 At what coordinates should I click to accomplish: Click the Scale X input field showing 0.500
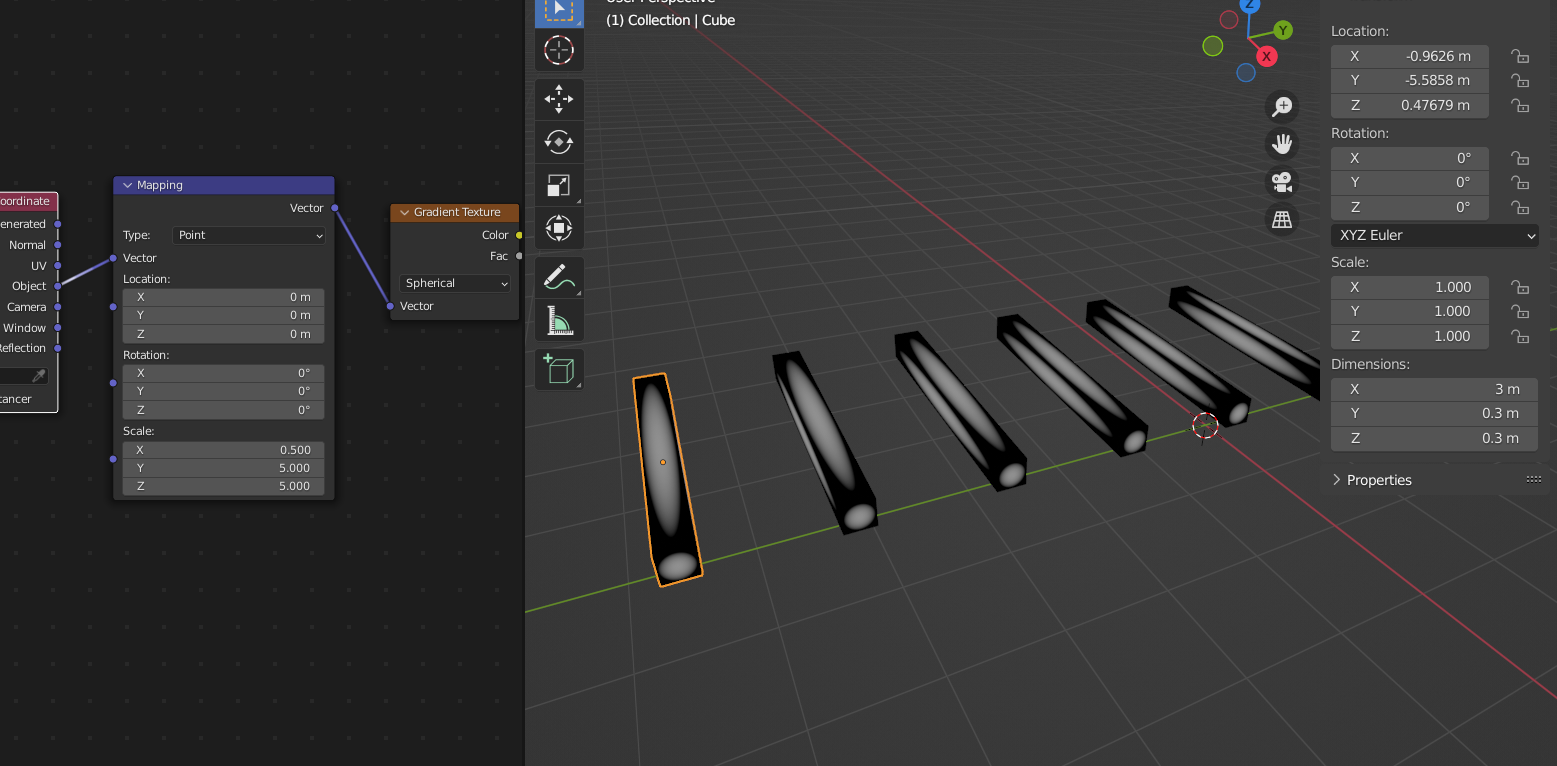[223, 450]
